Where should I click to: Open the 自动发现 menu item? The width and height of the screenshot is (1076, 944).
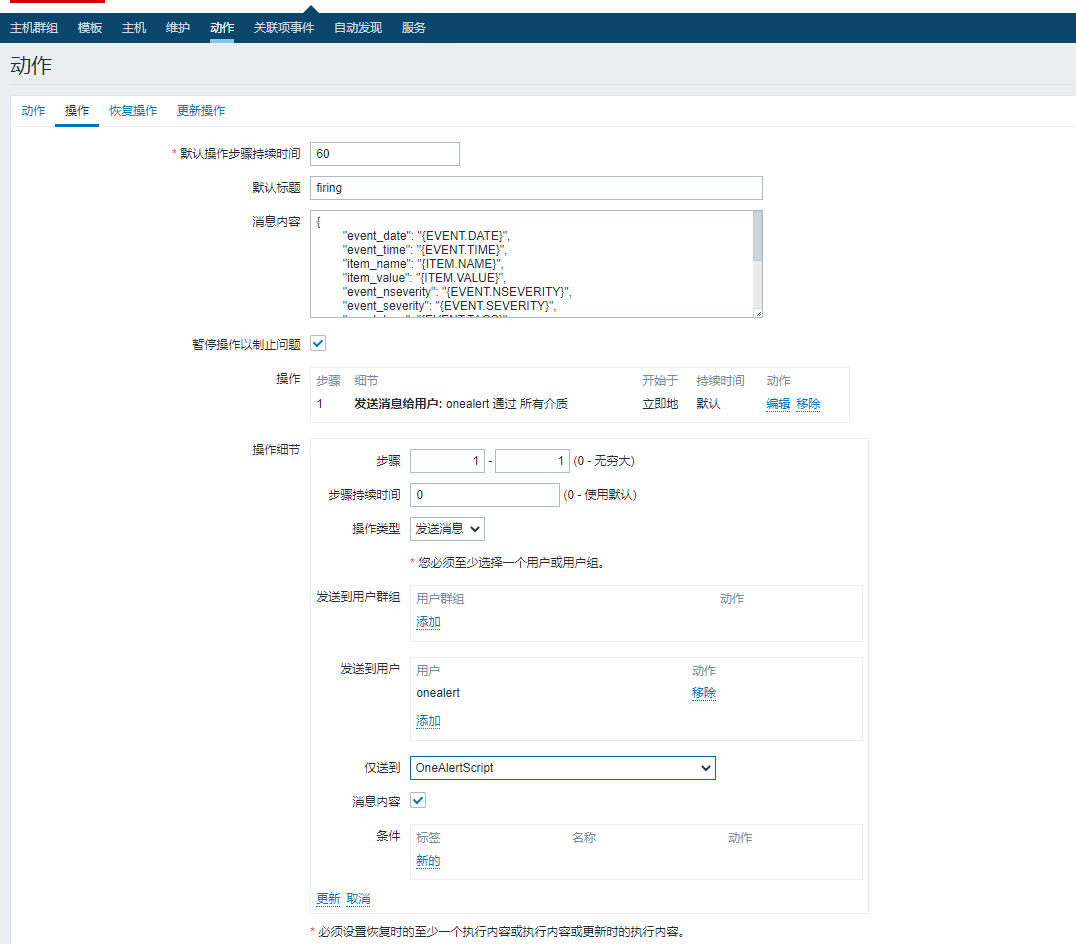point(357,28)
